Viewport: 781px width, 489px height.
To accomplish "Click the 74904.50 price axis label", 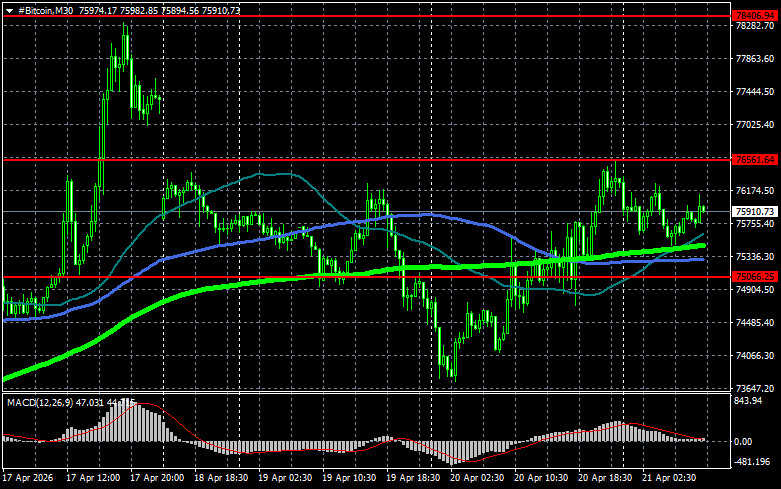I will [x=755, y=289].
